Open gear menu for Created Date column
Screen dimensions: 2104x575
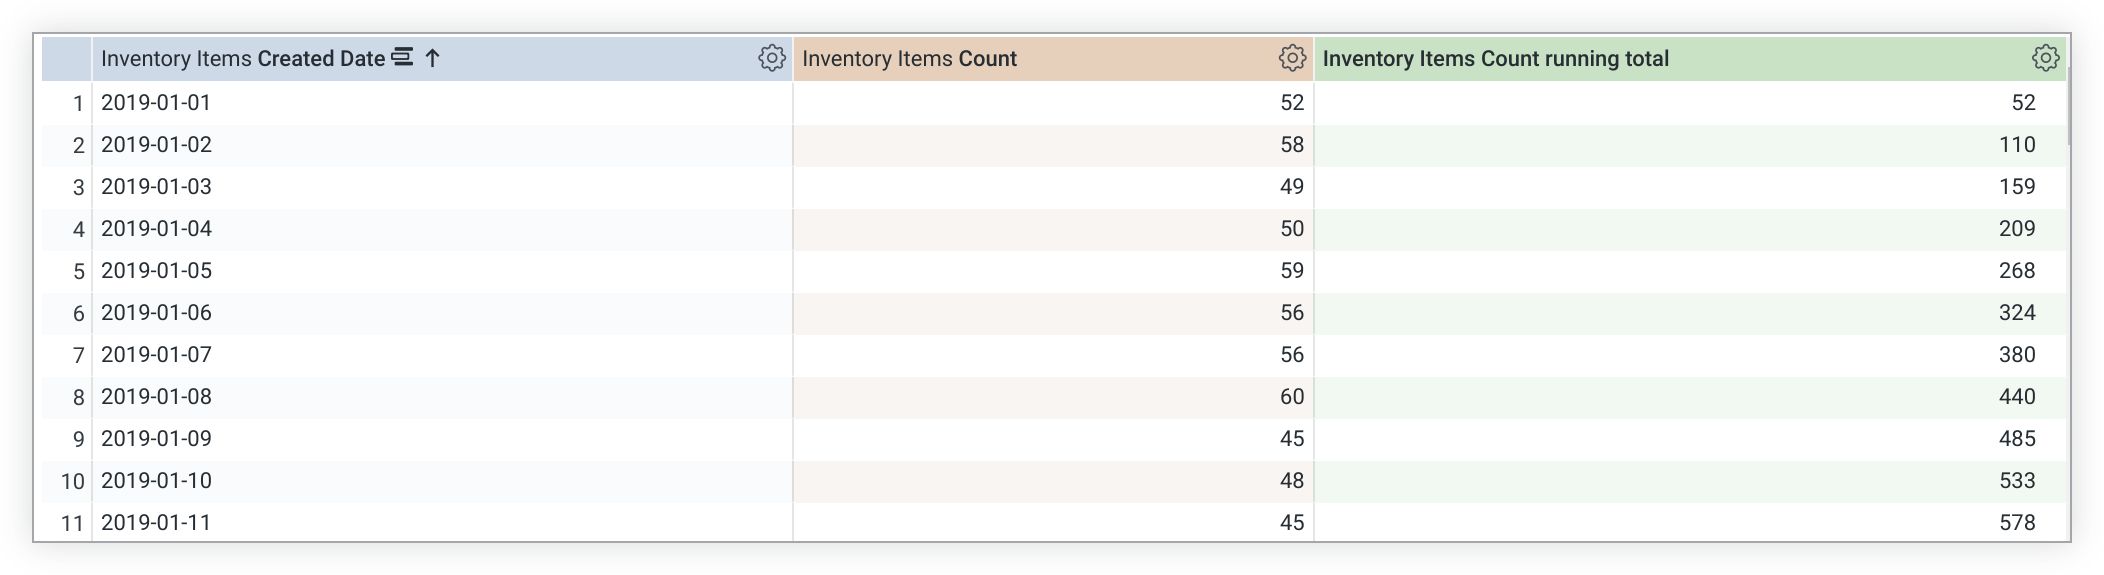[771, 58]
